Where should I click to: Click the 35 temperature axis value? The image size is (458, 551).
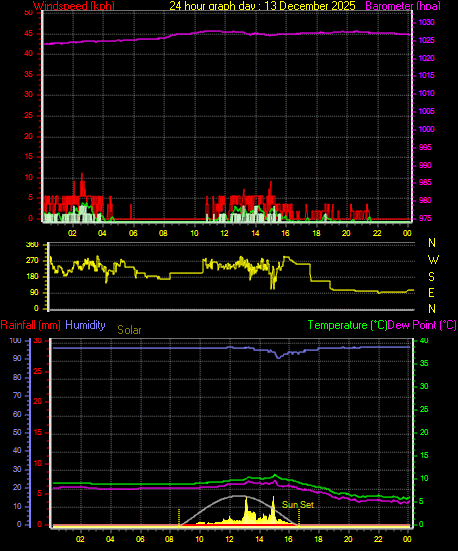424,363
